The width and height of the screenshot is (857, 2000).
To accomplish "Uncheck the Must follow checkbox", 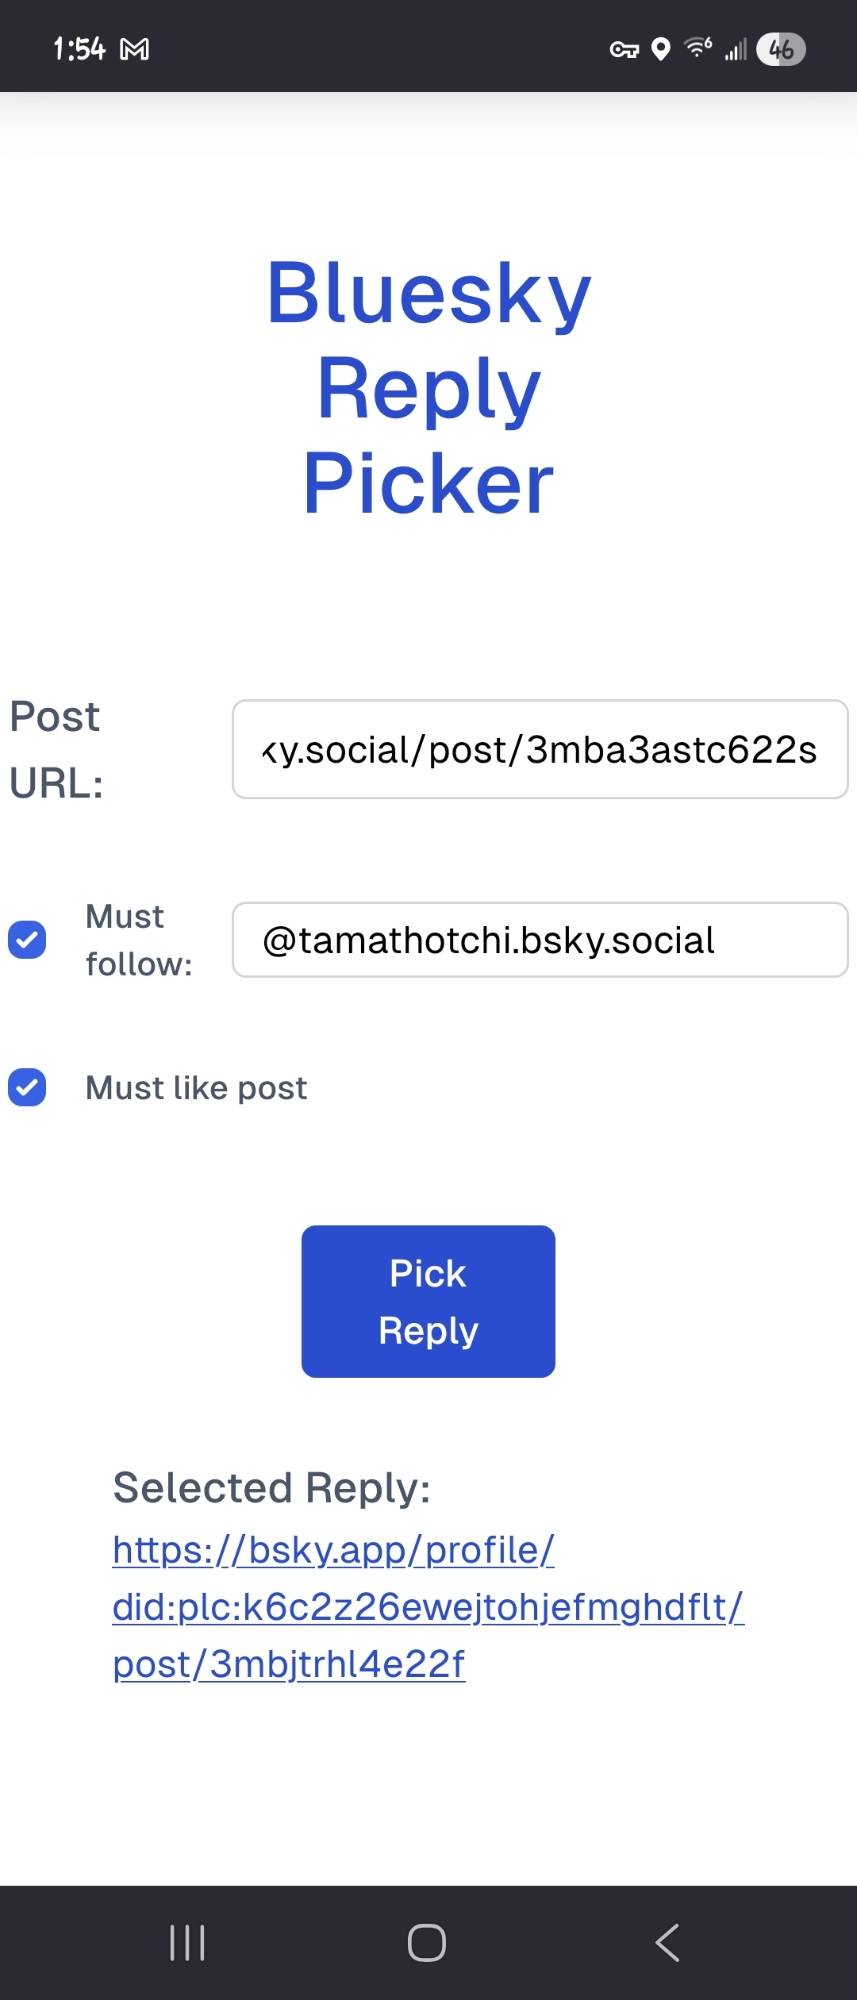I will [x=27, y=940].
